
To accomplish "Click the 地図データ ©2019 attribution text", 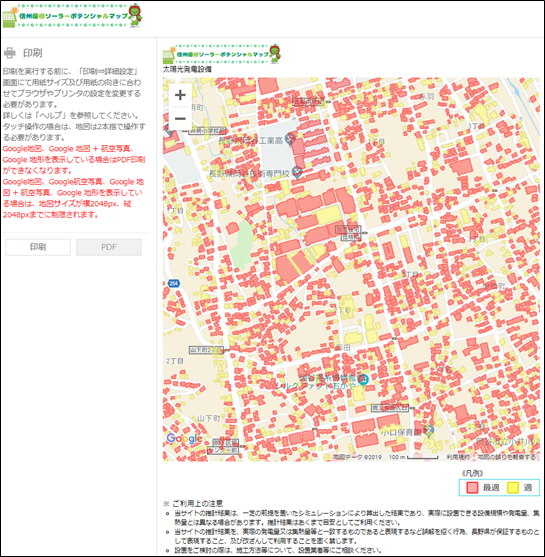I will [x=357, y=457].
